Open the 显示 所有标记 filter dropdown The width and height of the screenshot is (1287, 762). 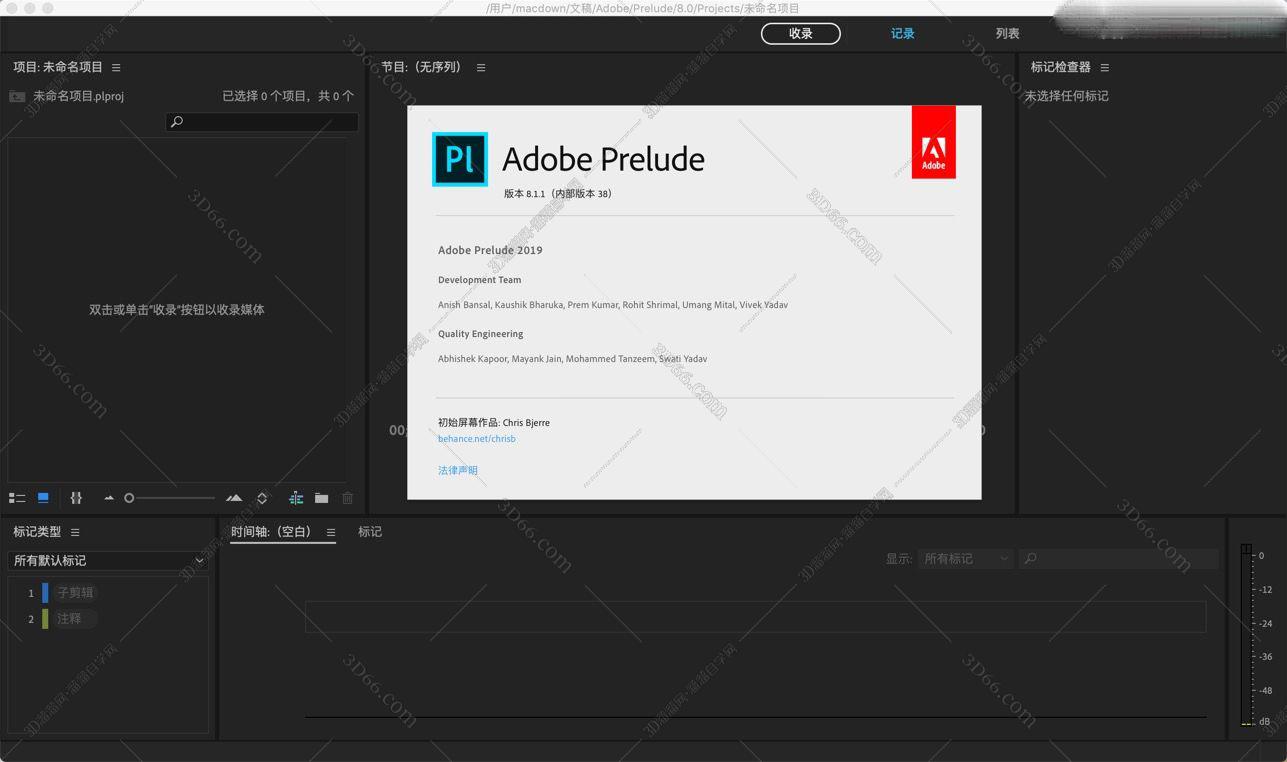[965, 559]
